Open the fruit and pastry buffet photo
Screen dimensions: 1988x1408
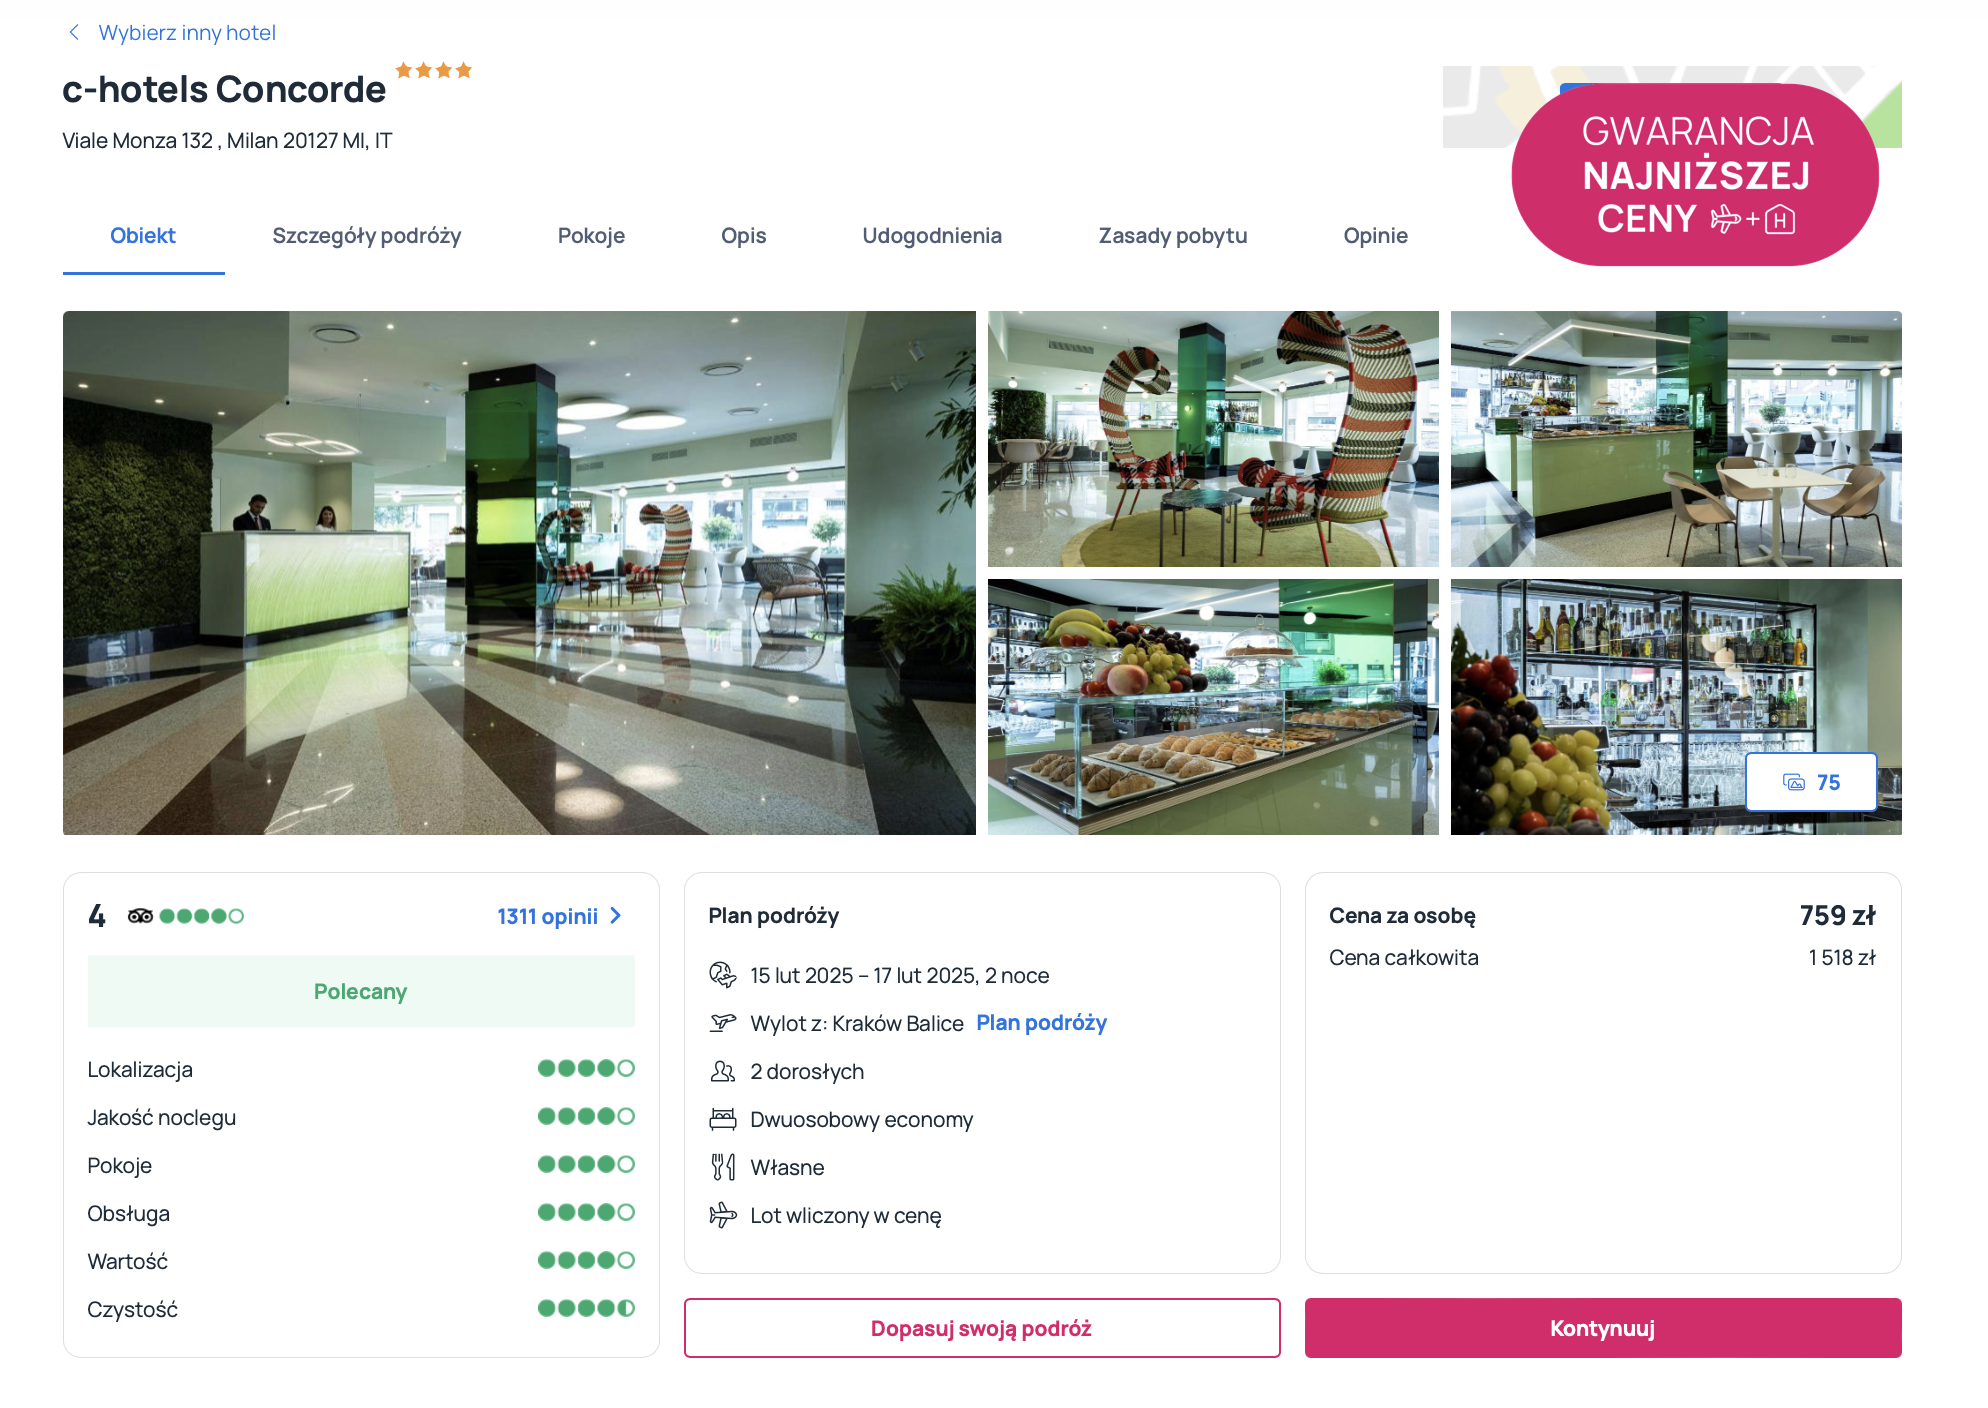pyautogui.click(x=1213, y=707)
